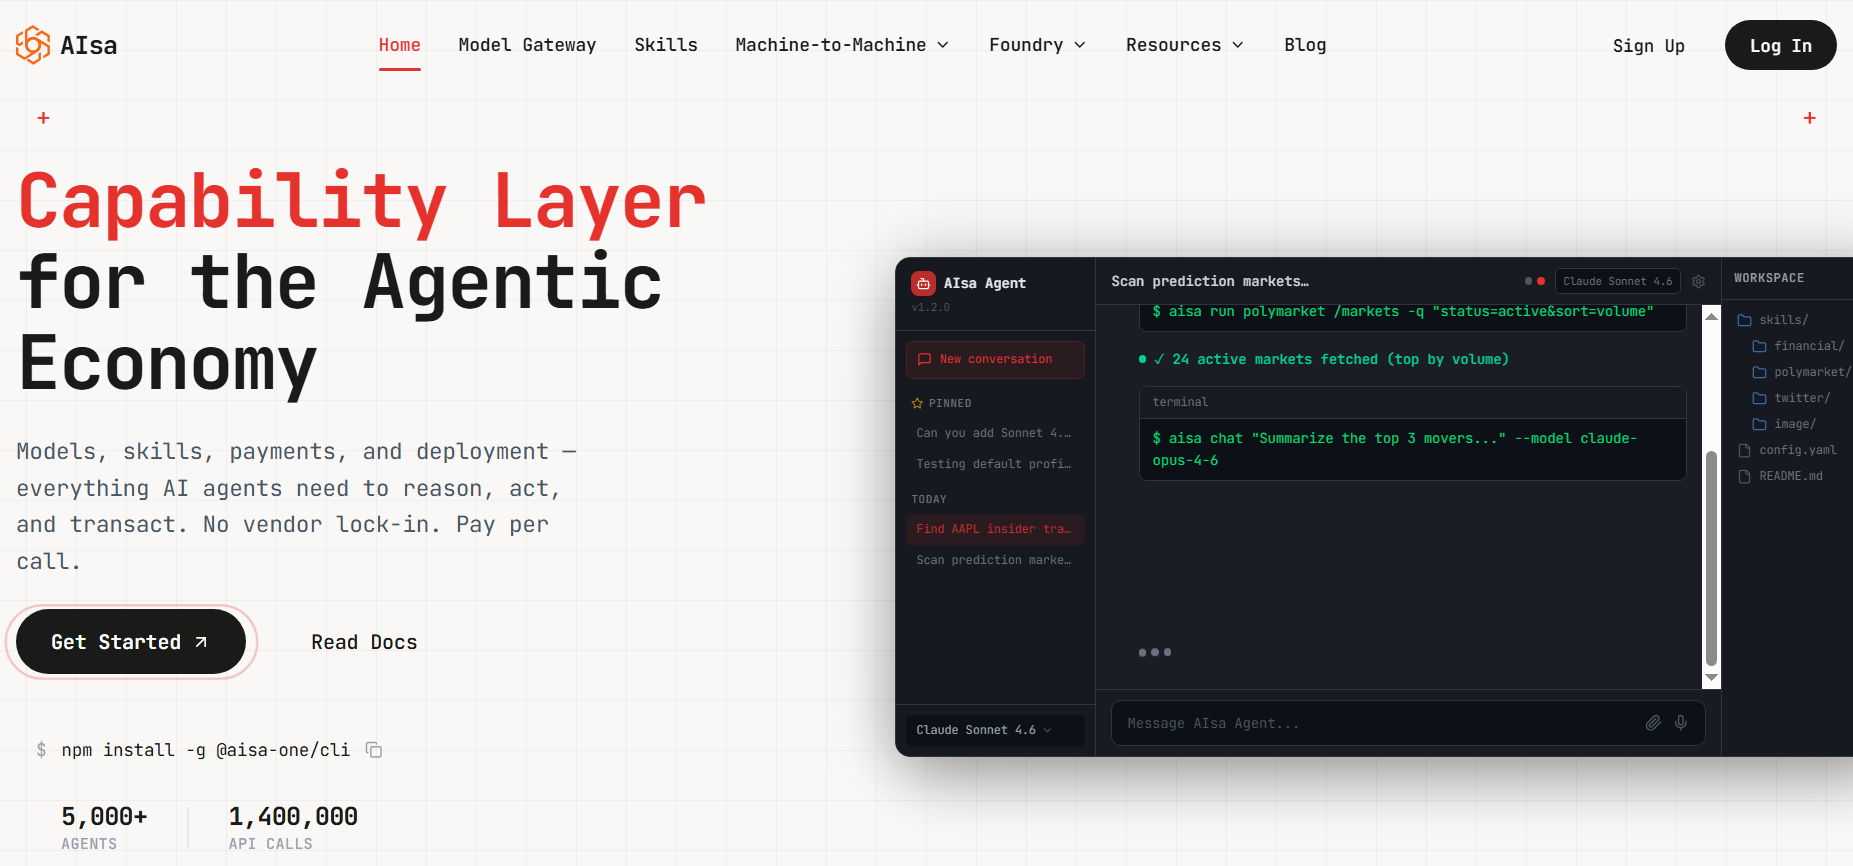Click scrollbar down arrow in chat panel
This screenshot has width=1853, height=866.
click(x=1711, y=678)
